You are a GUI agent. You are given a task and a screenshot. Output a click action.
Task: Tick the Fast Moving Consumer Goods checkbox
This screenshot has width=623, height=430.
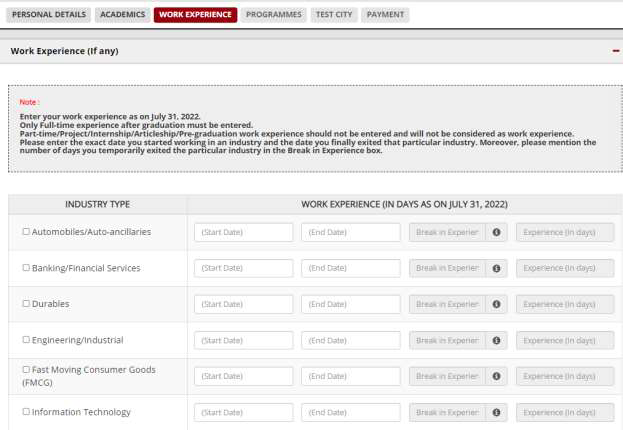click(26, 369)
